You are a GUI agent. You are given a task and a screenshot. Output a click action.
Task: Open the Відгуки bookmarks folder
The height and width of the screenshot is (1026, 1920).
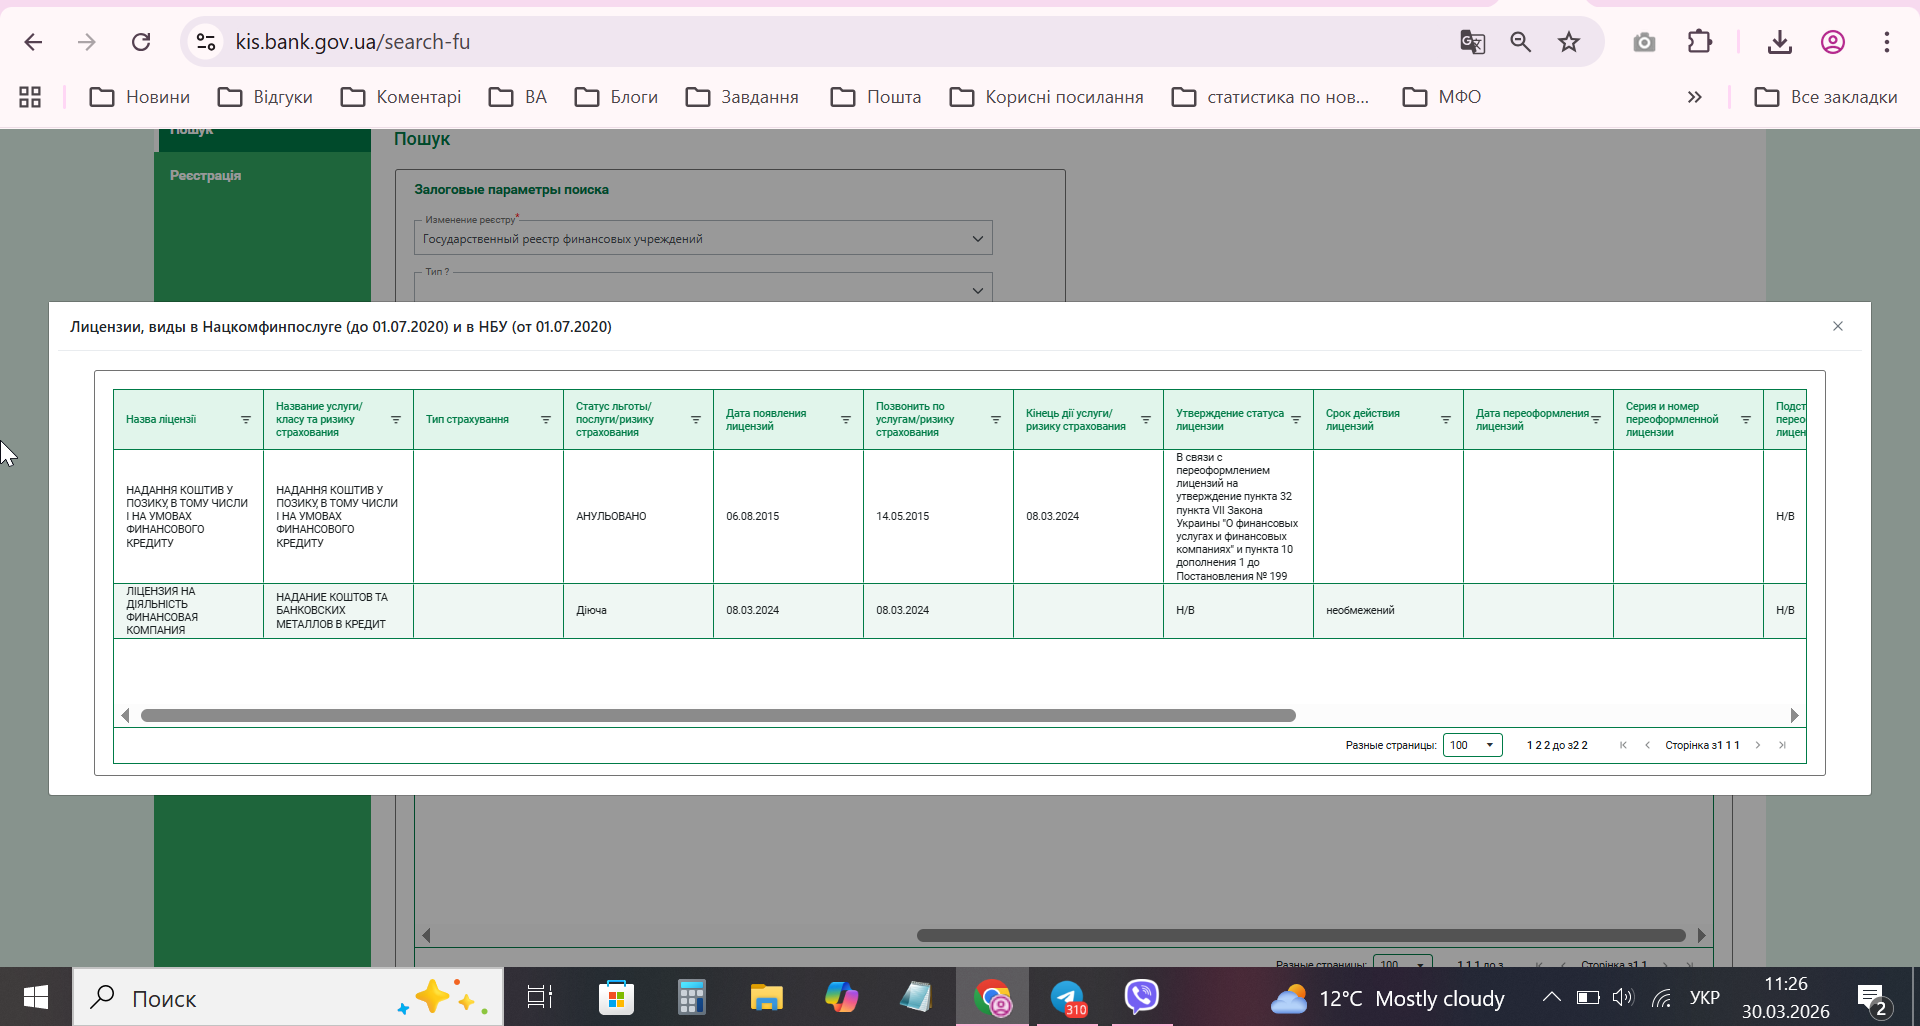pyautogui.click(x=265, y=97)
